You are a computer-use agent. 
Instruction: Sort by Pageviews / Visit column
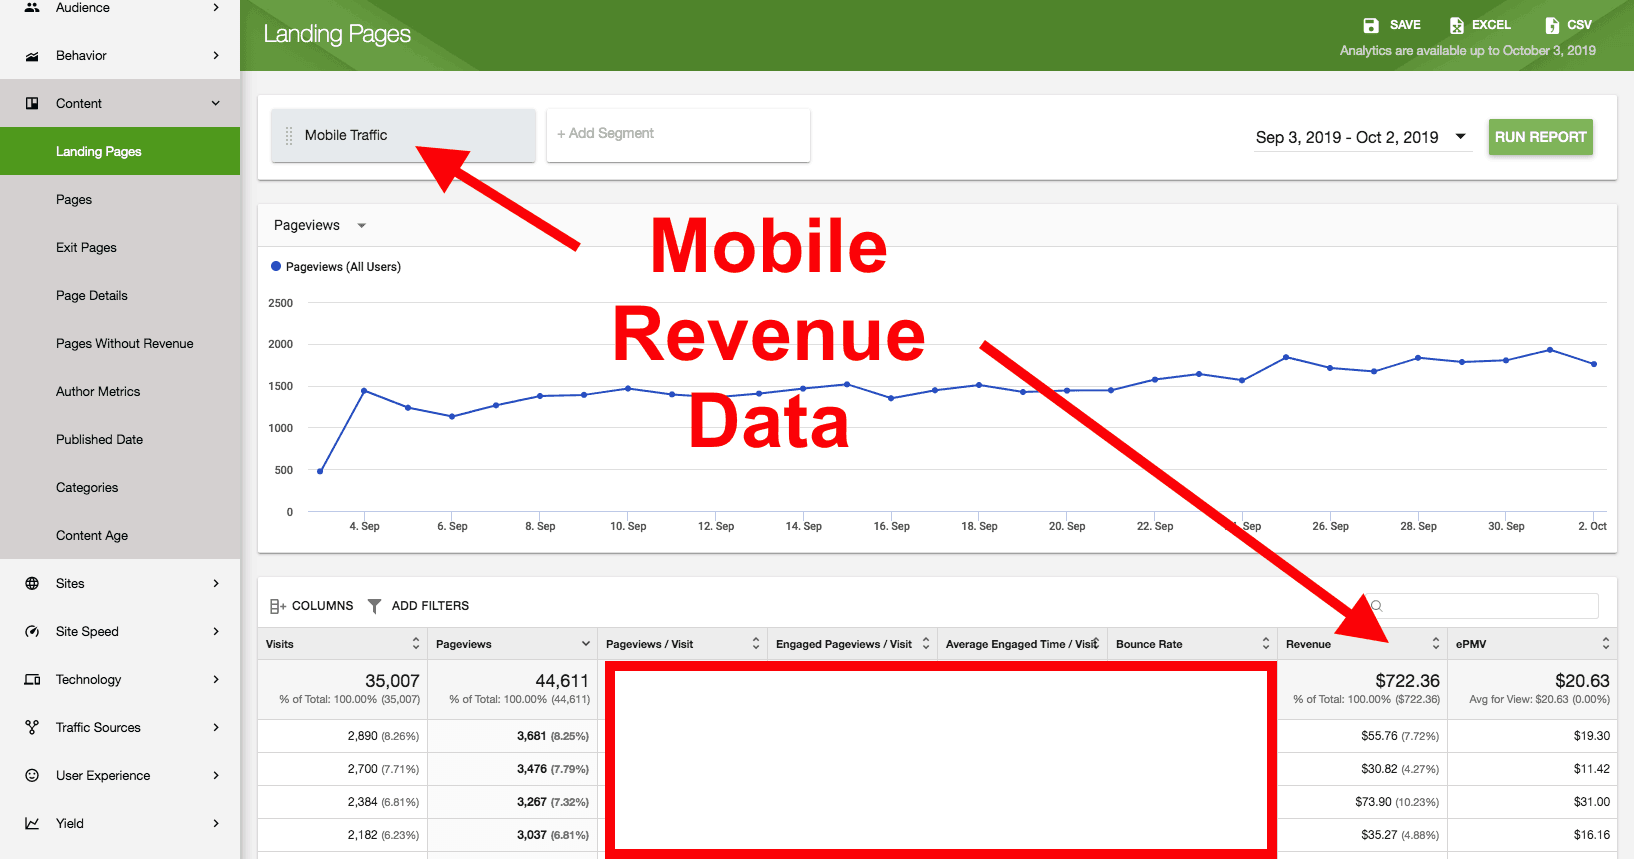click(756, 644)
